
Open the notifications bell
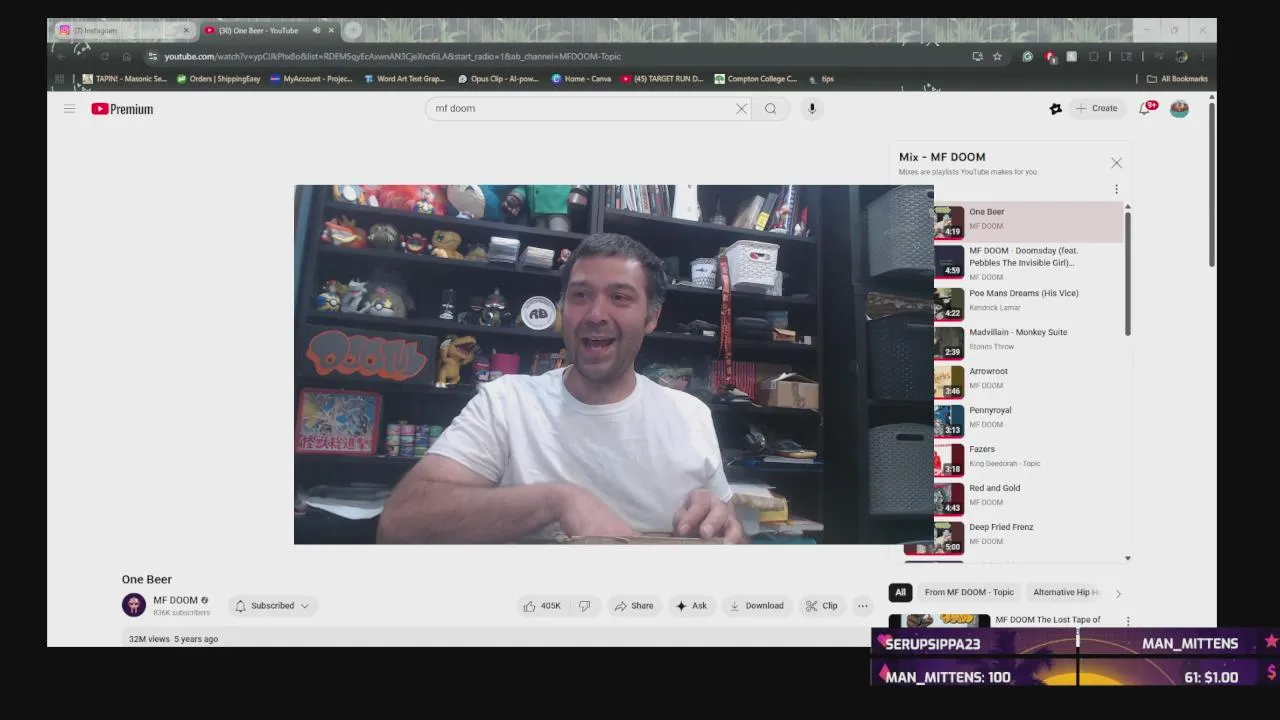[1145, 108]
